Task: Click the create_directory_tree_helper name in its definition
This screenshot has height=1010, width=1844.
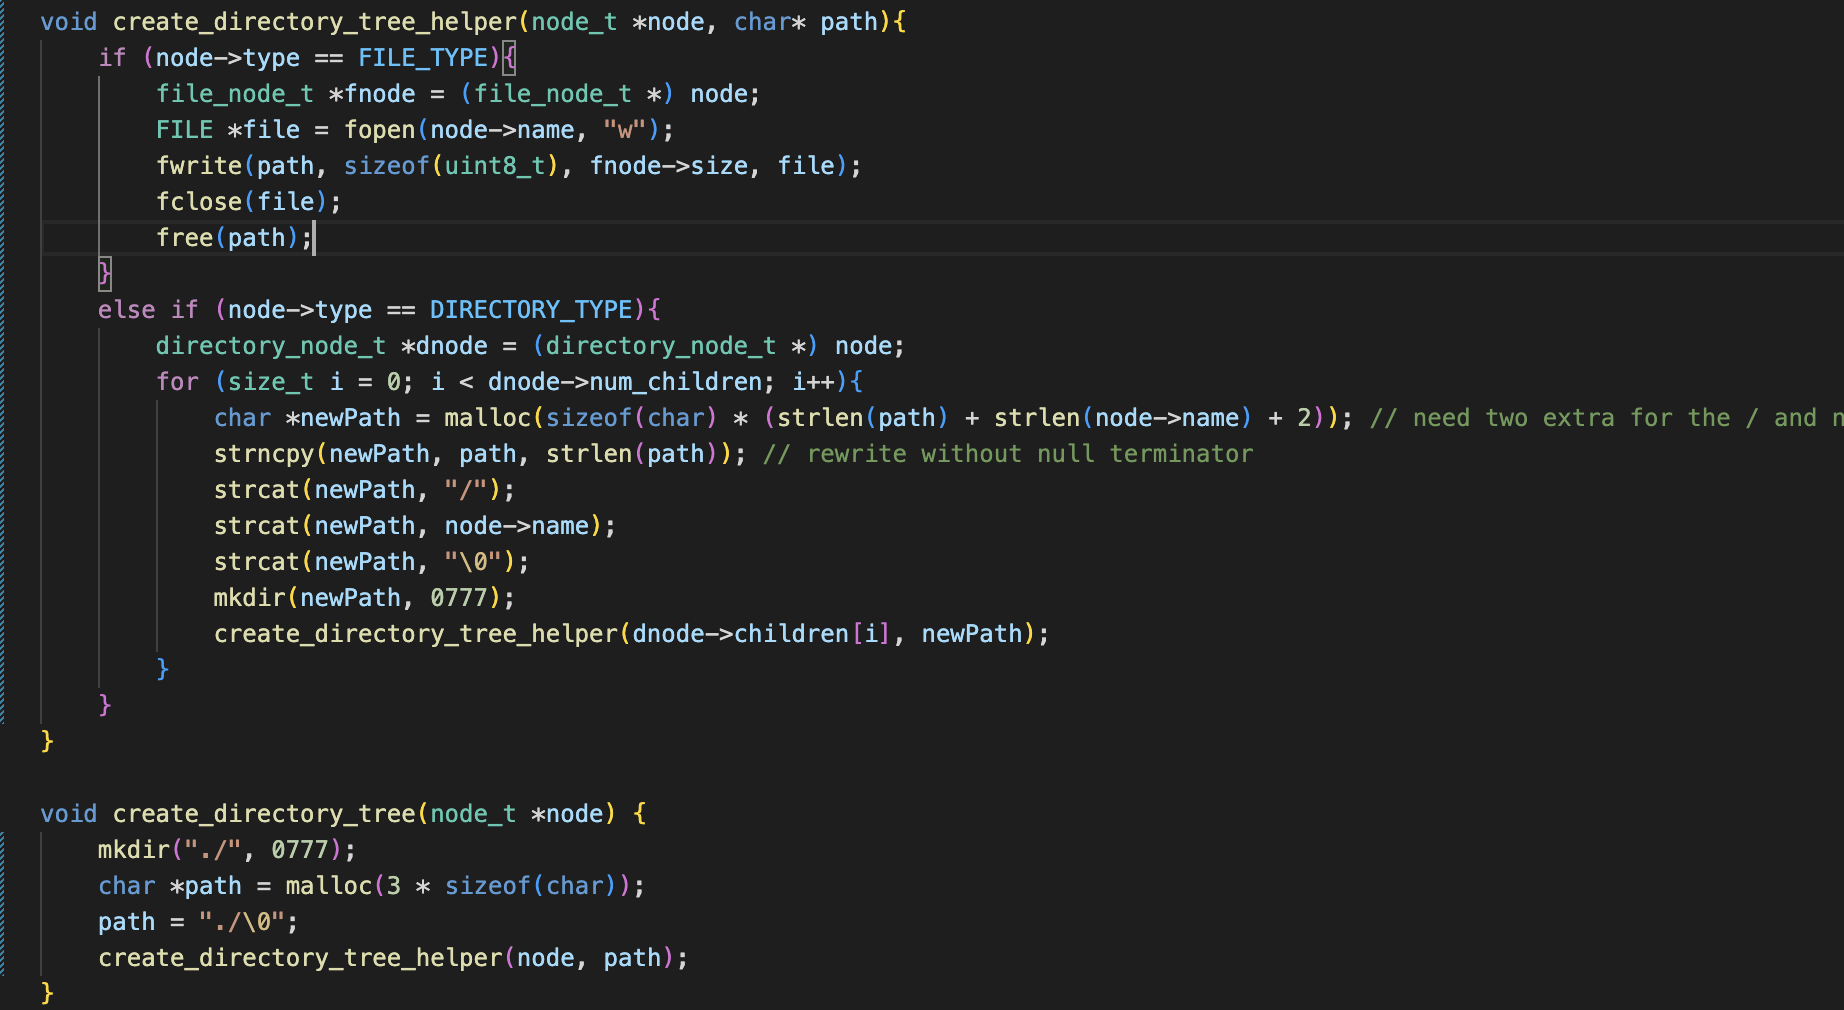Action: coord(314,22)
